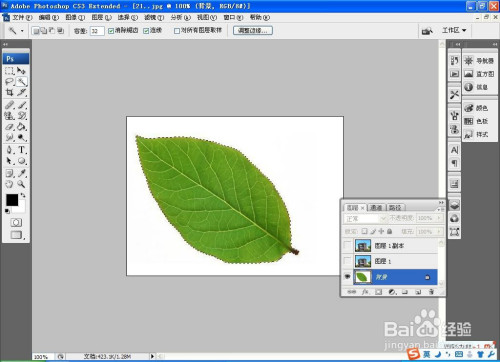Viewport: 500px width, 362px height.
Task: Reset default foreground and background colors
Action: coord(7,211)
